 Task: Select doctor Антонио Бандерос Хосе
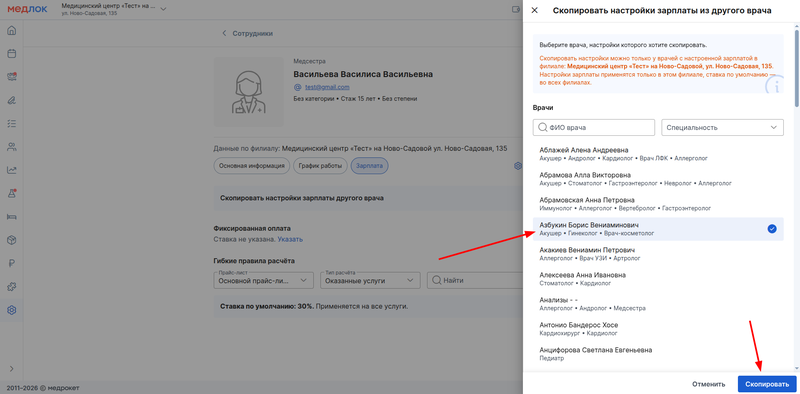pyautogui.click(x=658, y=329)
